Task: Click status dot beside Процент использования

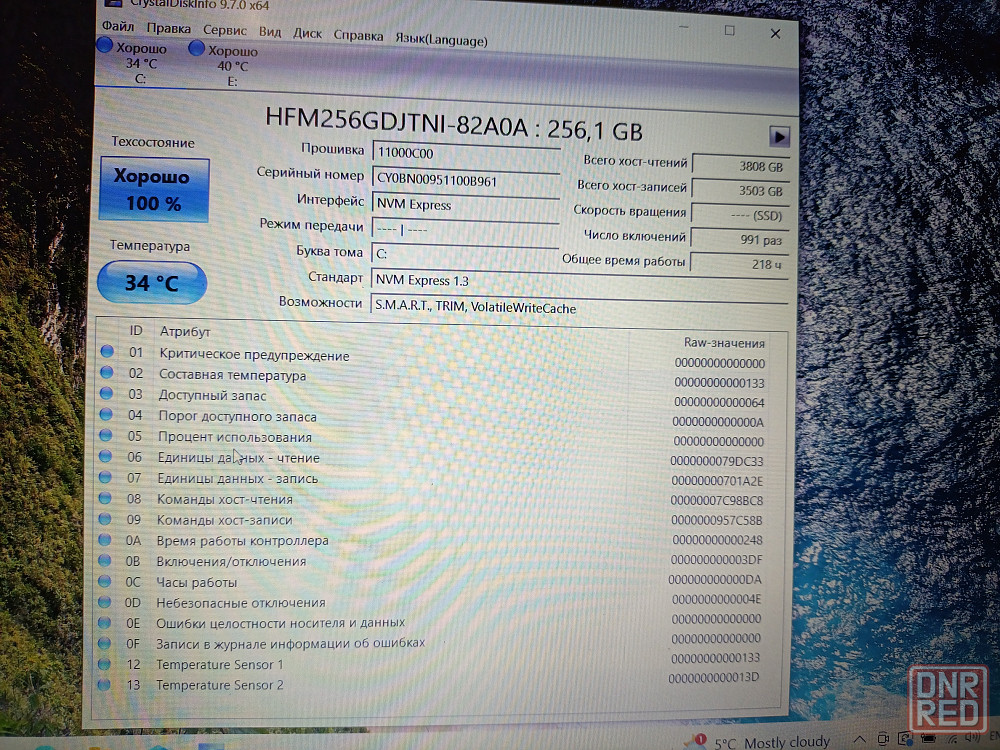Action: (x=106, y=435)
